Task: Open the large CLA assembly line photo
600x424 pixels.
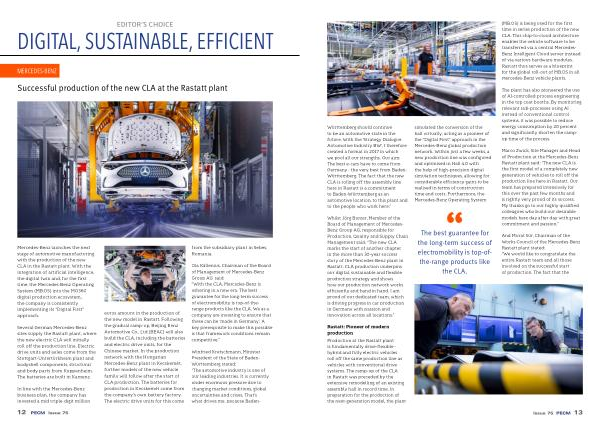Action: pos(145,169)
